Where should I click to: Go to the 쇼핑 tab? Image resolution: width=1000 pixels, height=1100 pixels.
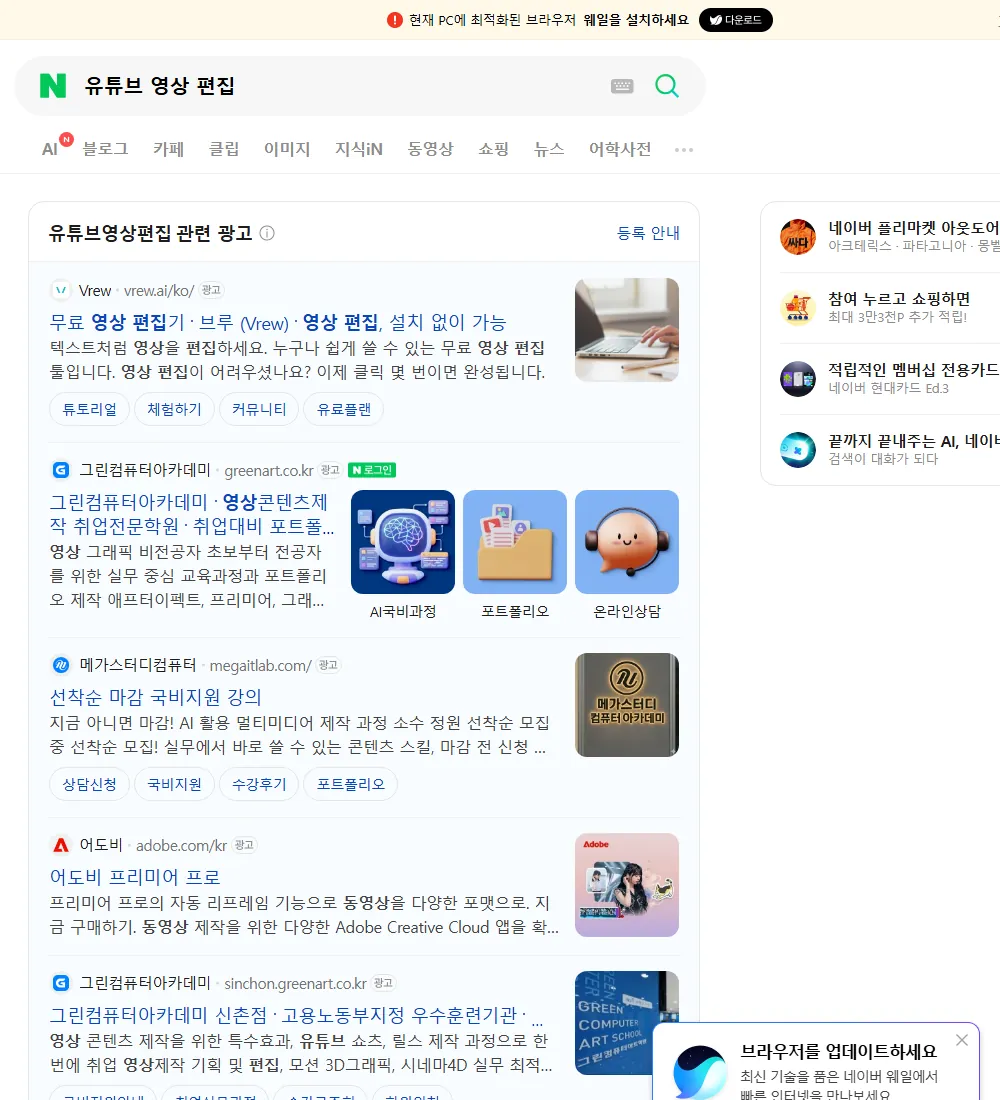(493, 149)
